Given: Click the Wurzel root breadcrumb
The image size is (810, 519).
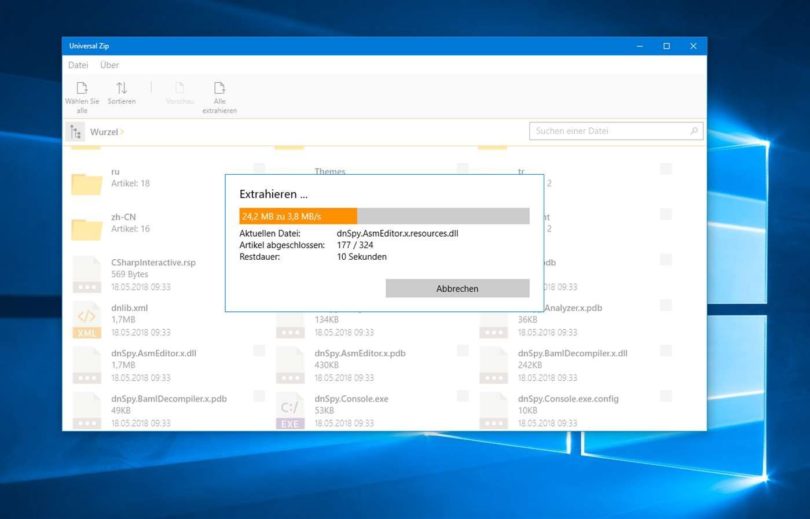Looking at the screenshot, I should coord(104,132).
